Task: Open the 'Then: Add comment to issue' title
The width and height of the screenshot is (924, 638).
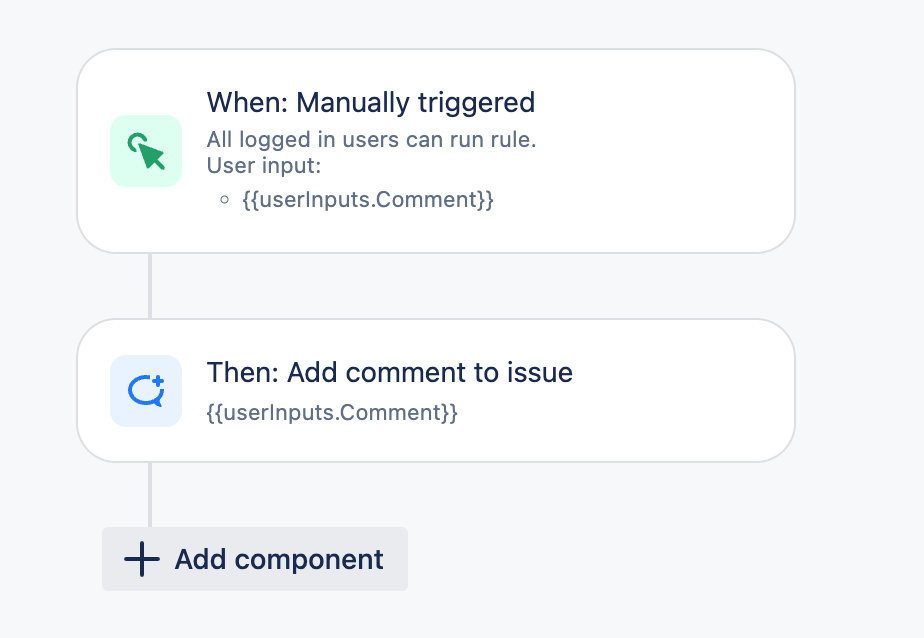Action: (x=390, y=372)
